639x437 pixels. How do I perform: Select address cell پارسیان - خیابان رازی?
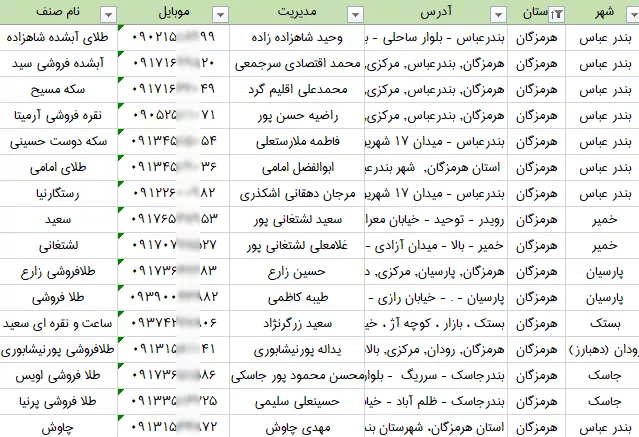pos(436,298)
